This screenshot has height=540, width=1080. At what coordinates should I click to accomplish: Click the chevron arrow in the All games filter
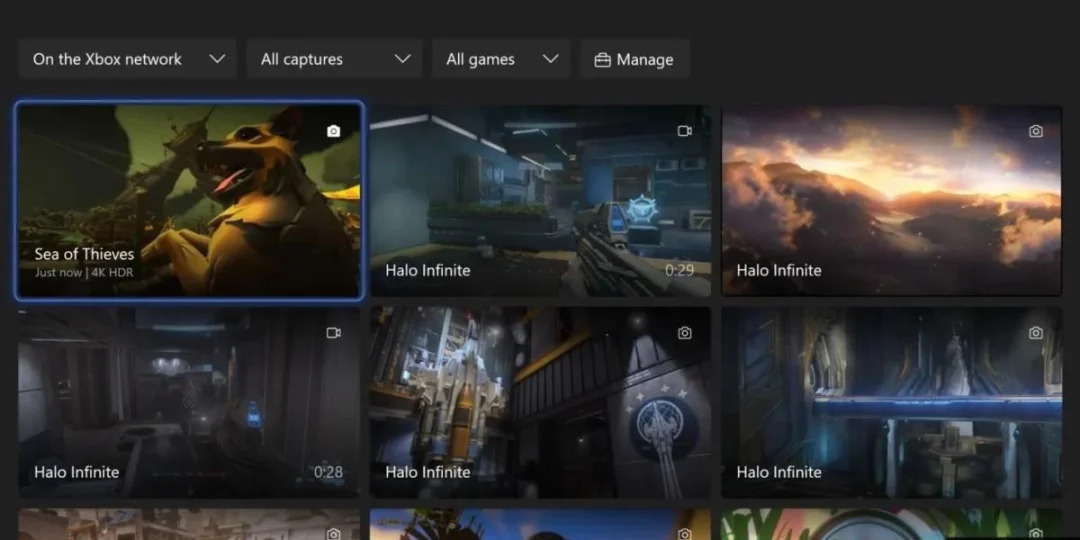550,59
